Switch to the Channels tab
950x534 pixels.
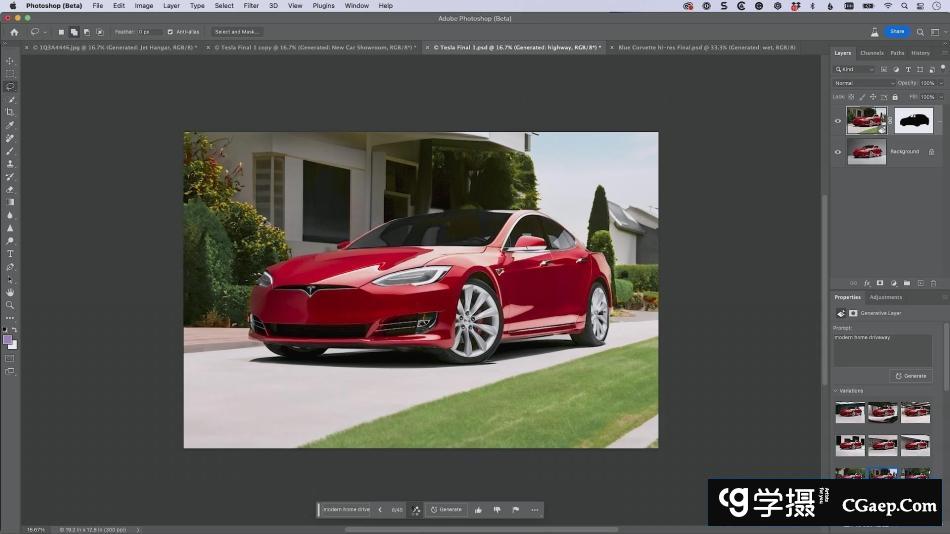click(x=871, y=53)
